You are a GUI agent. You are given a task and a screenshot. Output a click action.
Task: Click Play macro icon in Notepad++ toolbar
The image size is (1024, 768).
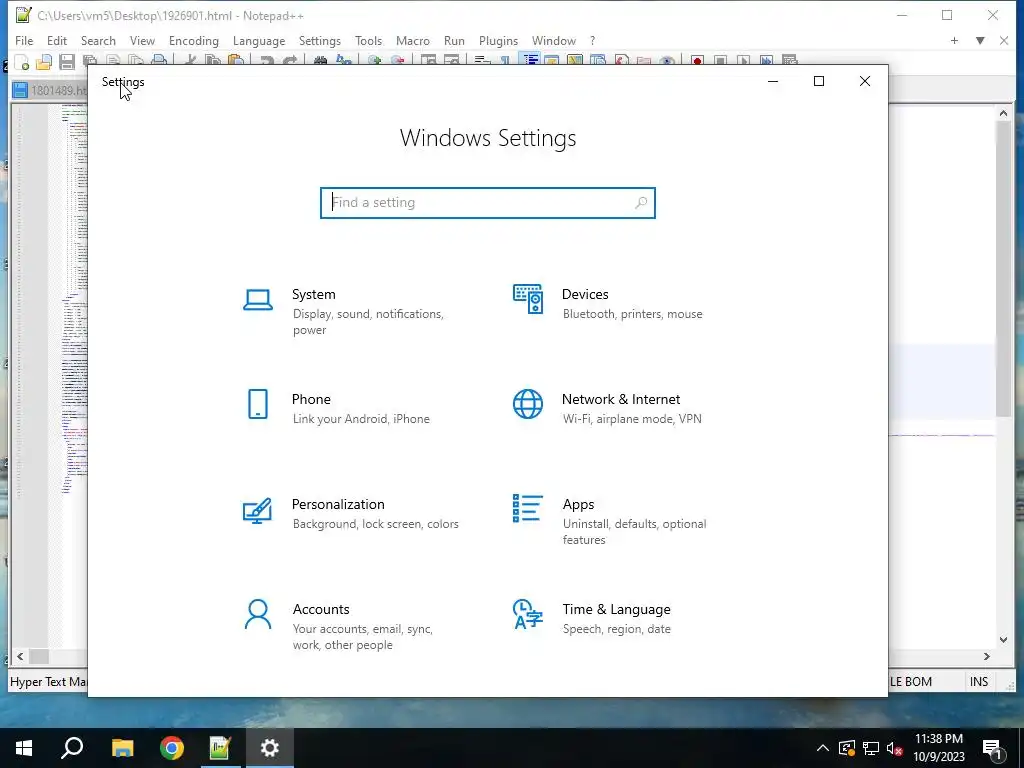(743, 61)
